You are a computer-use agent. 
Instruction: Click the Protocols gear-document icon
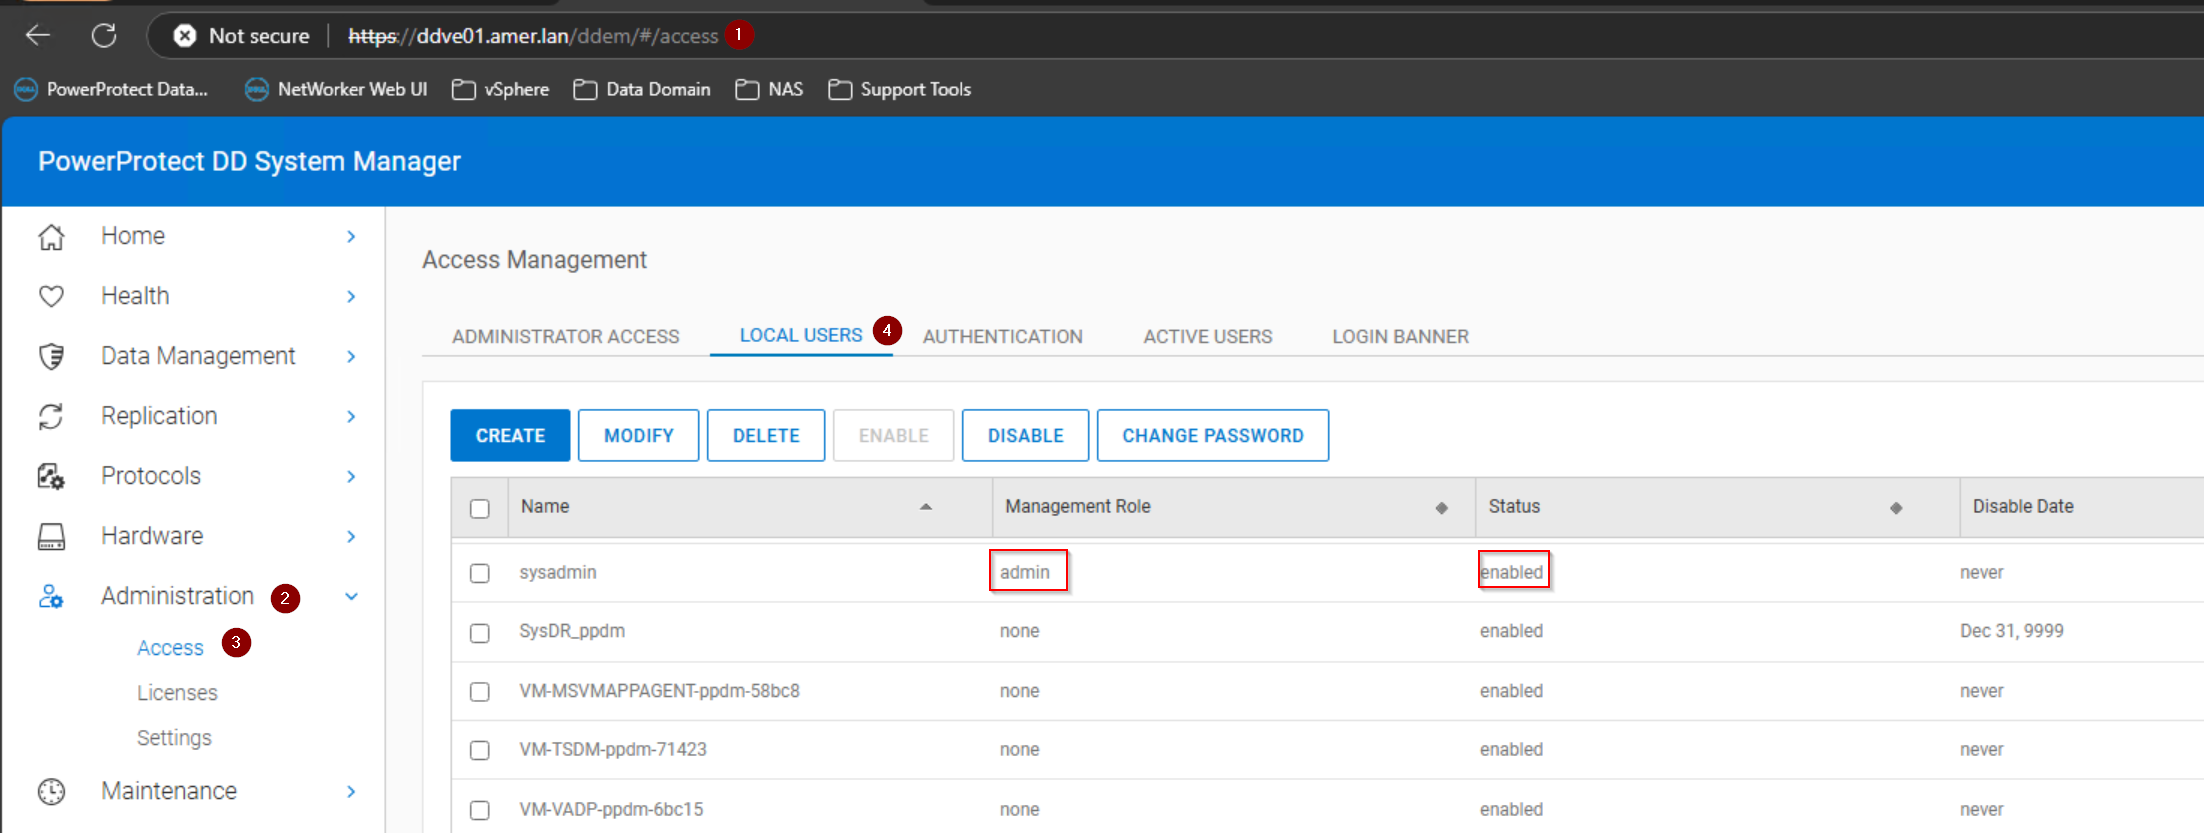pos(51,476)
